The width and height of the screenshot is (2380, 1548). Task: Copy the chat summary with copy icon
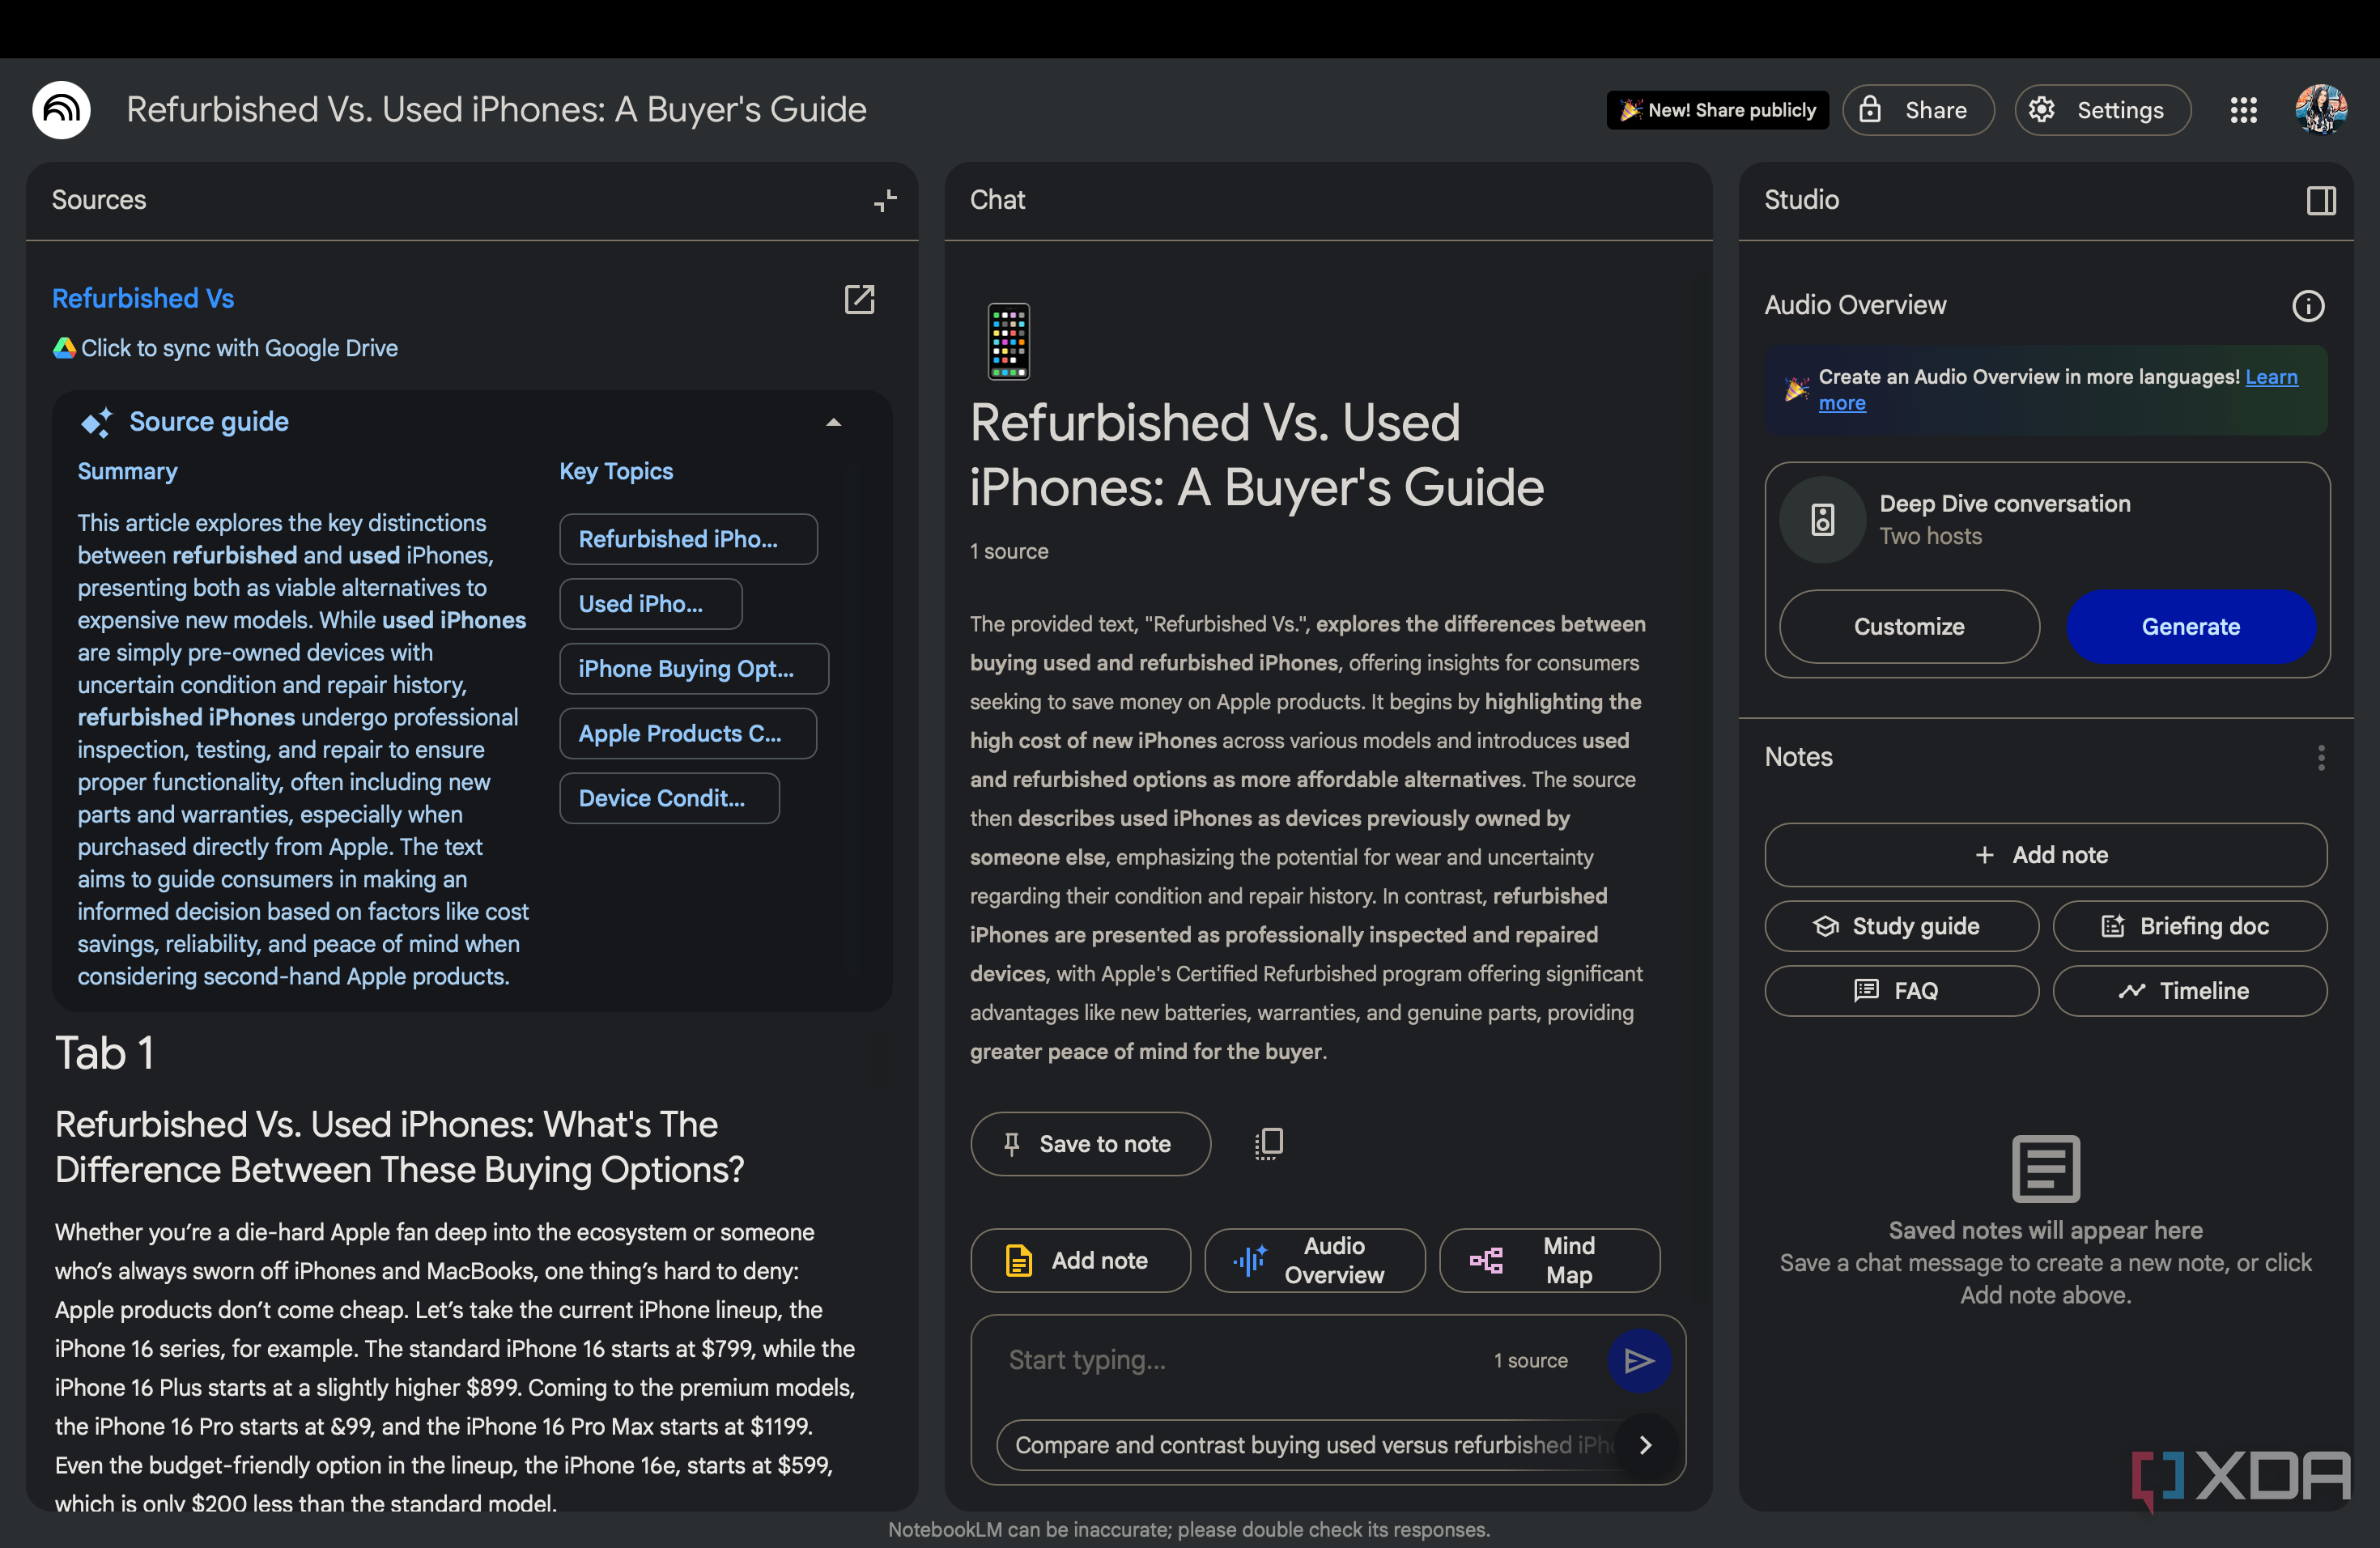(1269, 1143)
